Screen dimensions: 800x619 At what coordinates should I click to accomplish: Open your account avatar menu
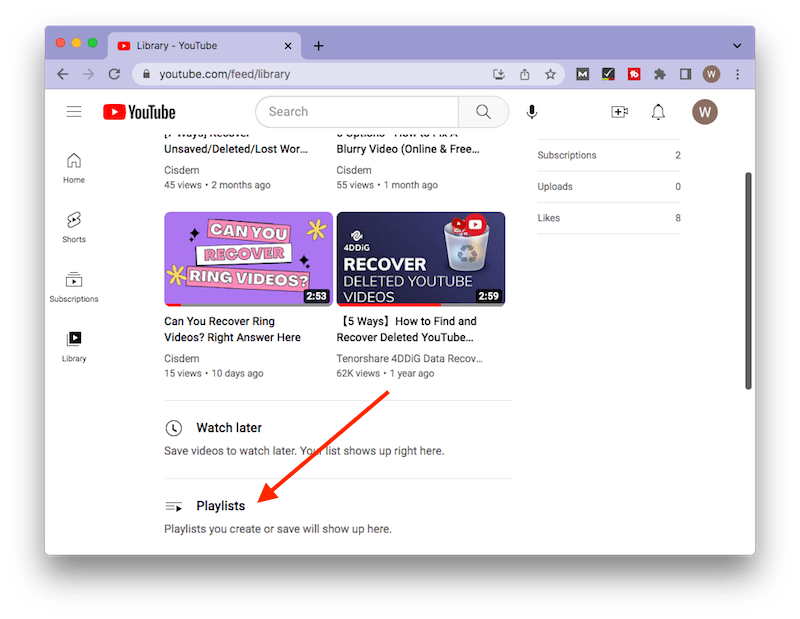click(x=705, y=111)
